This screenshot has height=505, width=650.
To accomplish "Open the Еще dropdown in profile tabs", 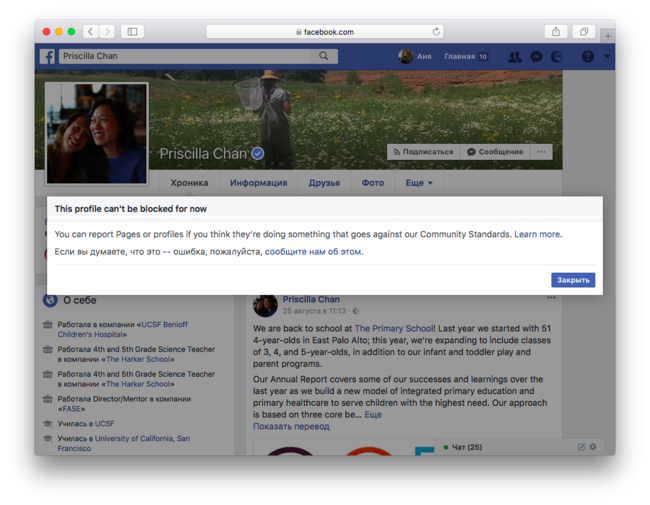I will [419, 183].
